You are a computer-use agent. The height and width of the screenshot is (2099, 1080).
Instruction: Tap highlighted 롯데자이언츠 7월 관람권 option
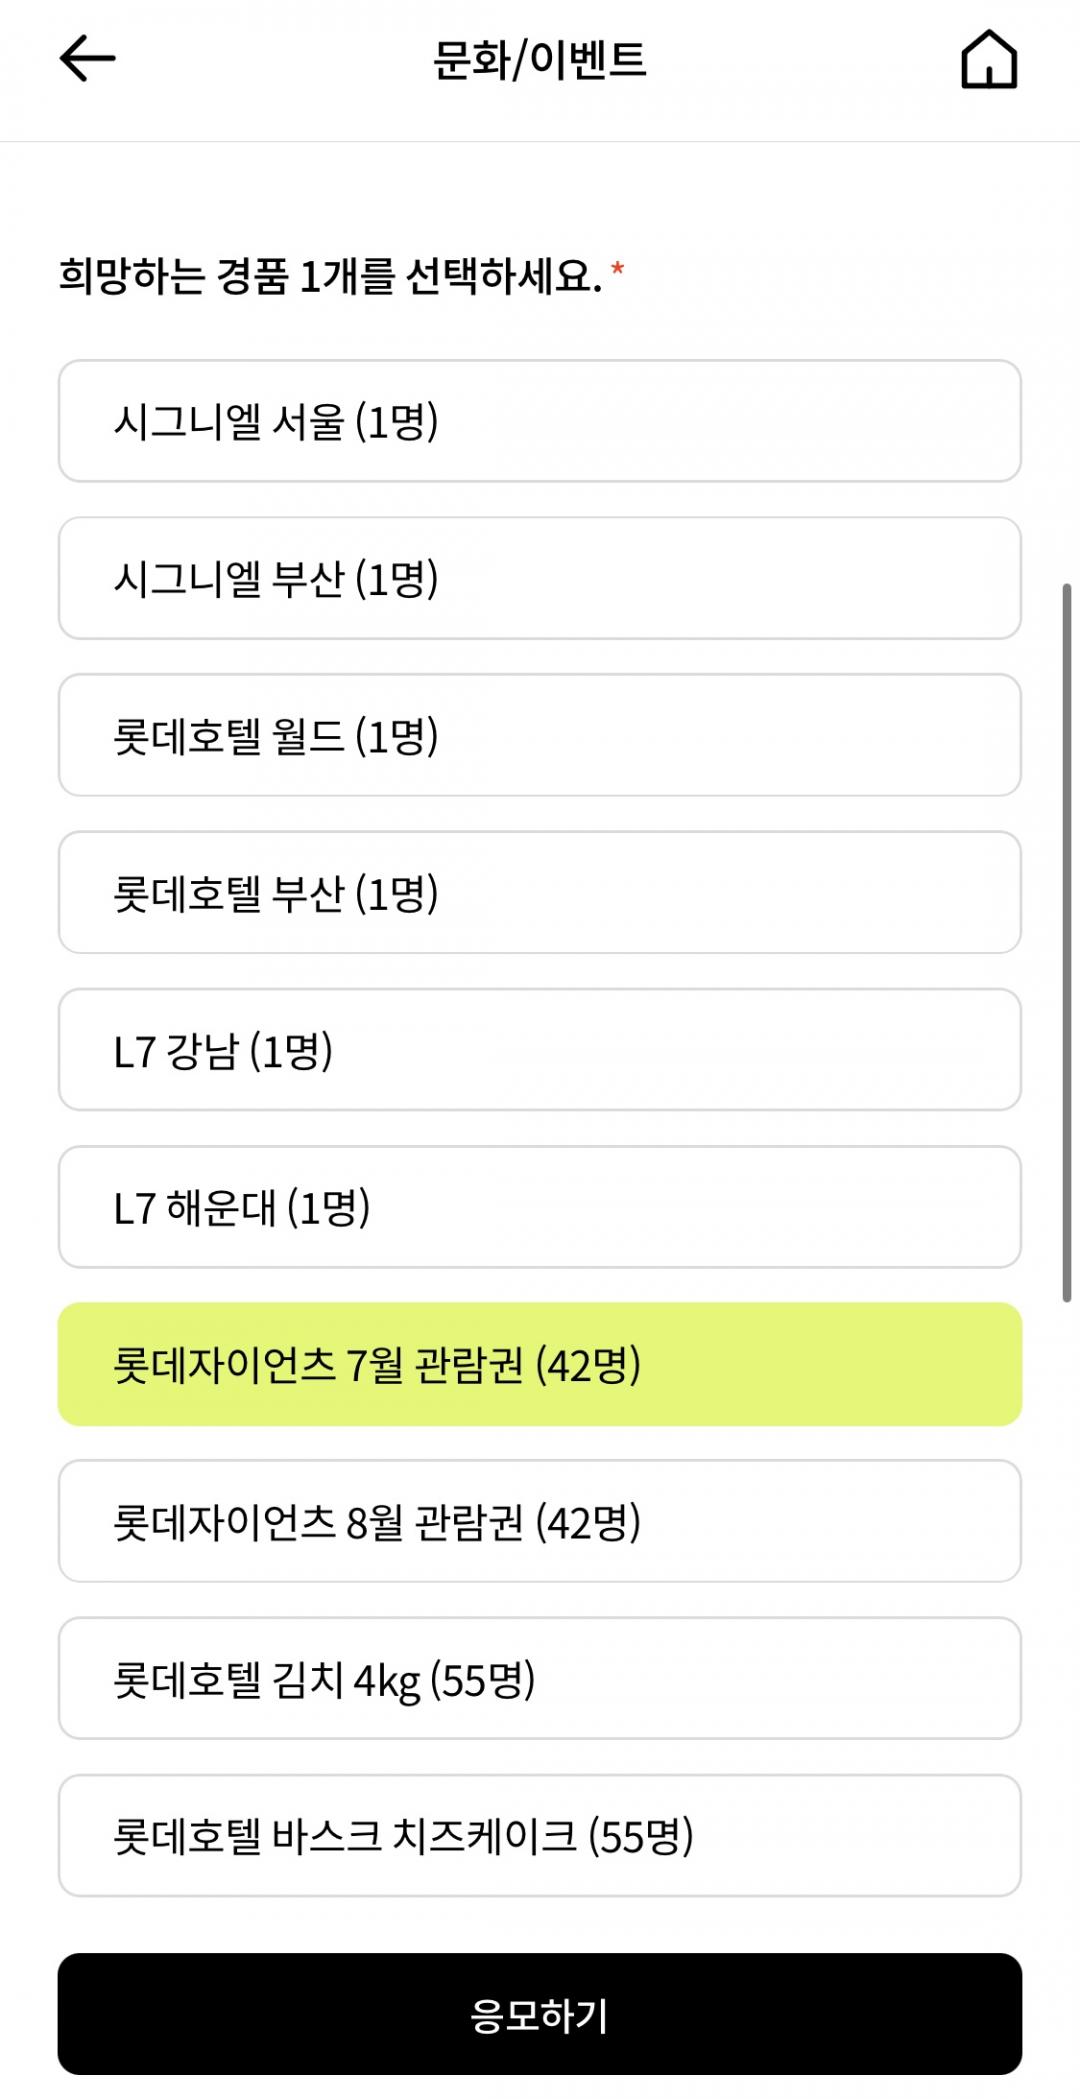coord(539,1364)
